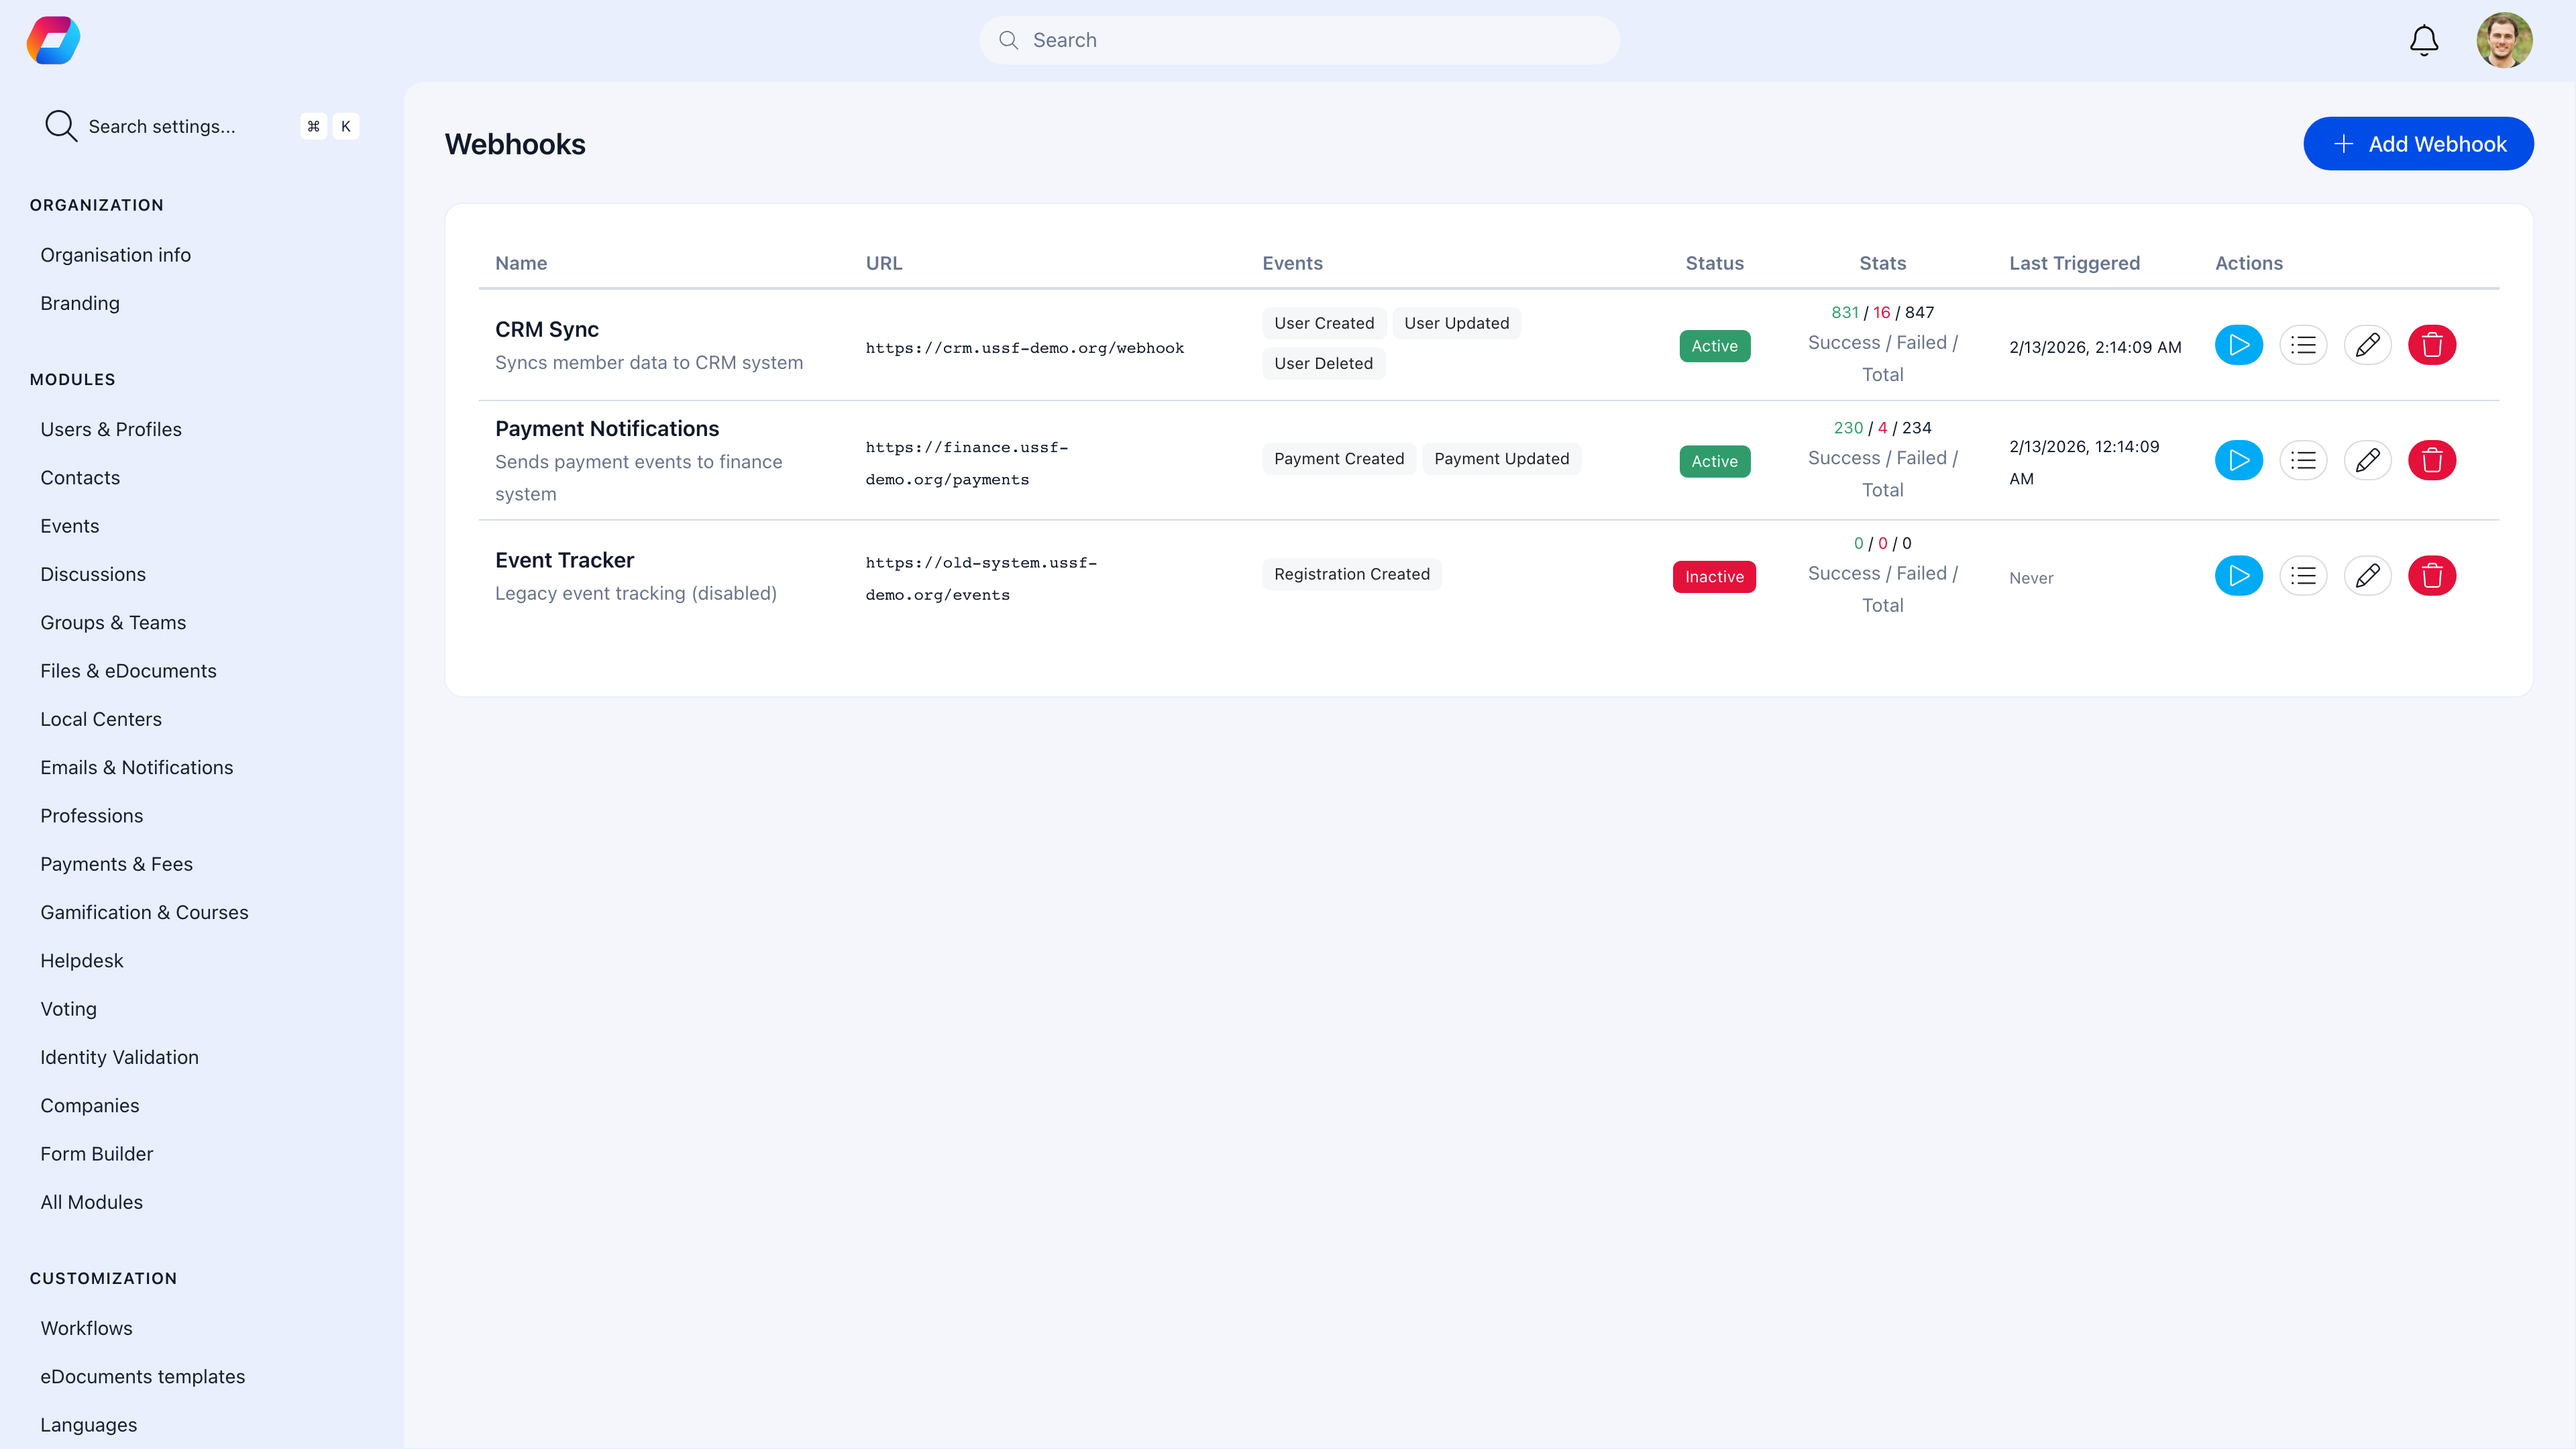Screen dimensions: 2576x1449
Task: Edit the Event Tracker webhook
Action: (x=2368, y=576)
